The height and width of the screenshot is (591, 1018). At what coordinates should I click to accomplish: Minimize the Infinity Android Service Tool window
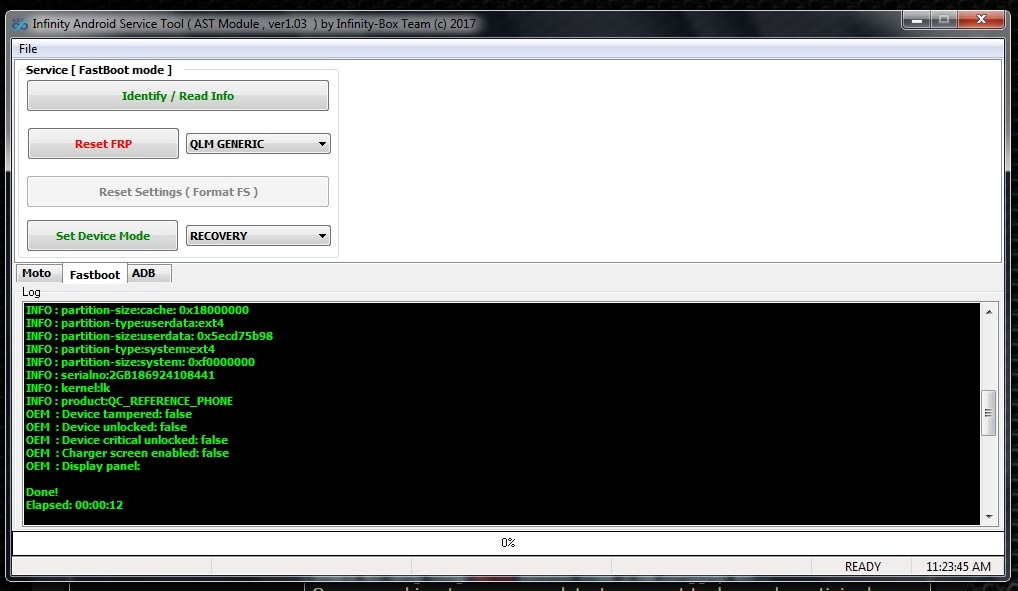point(917,20)
